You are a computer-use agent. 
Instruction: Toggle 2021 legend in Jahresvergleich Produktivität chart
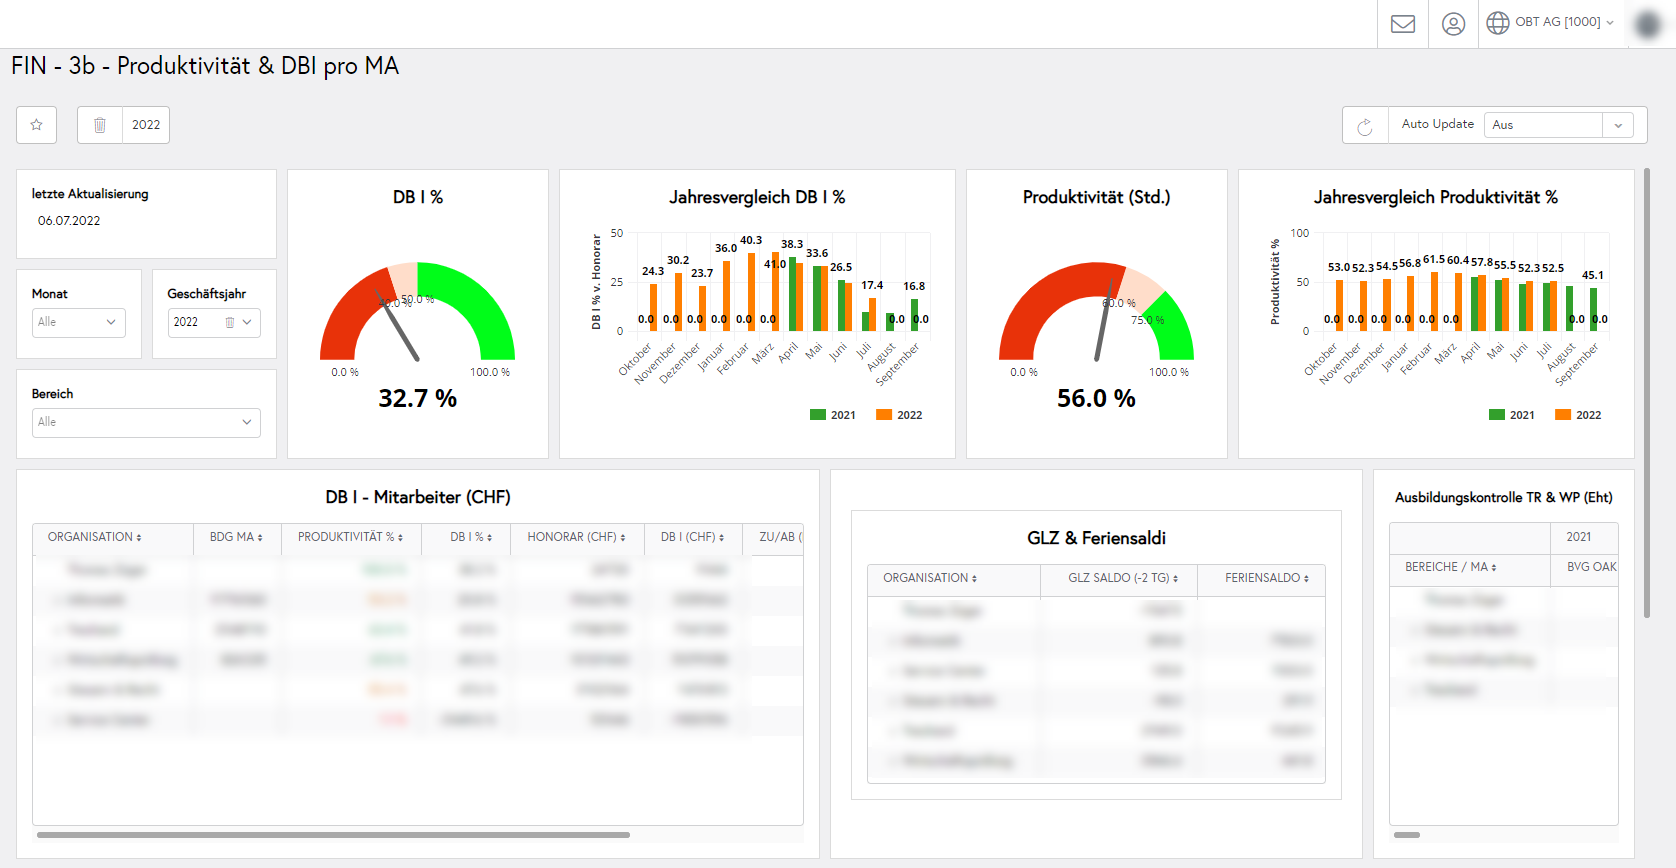pyautogui.click(x=1512, y=415)
